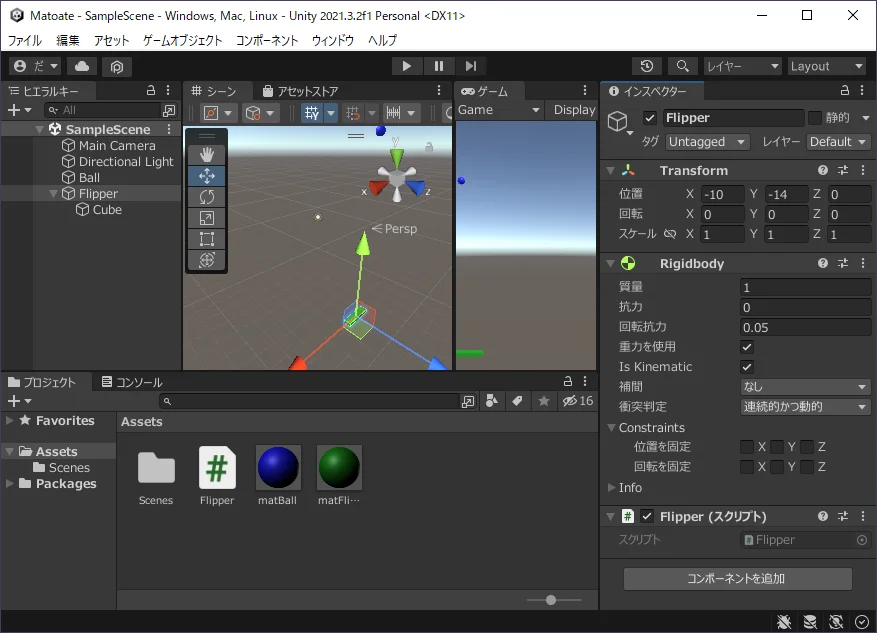Open the File menu
The image size is (877, 633).
coord(25,40)
